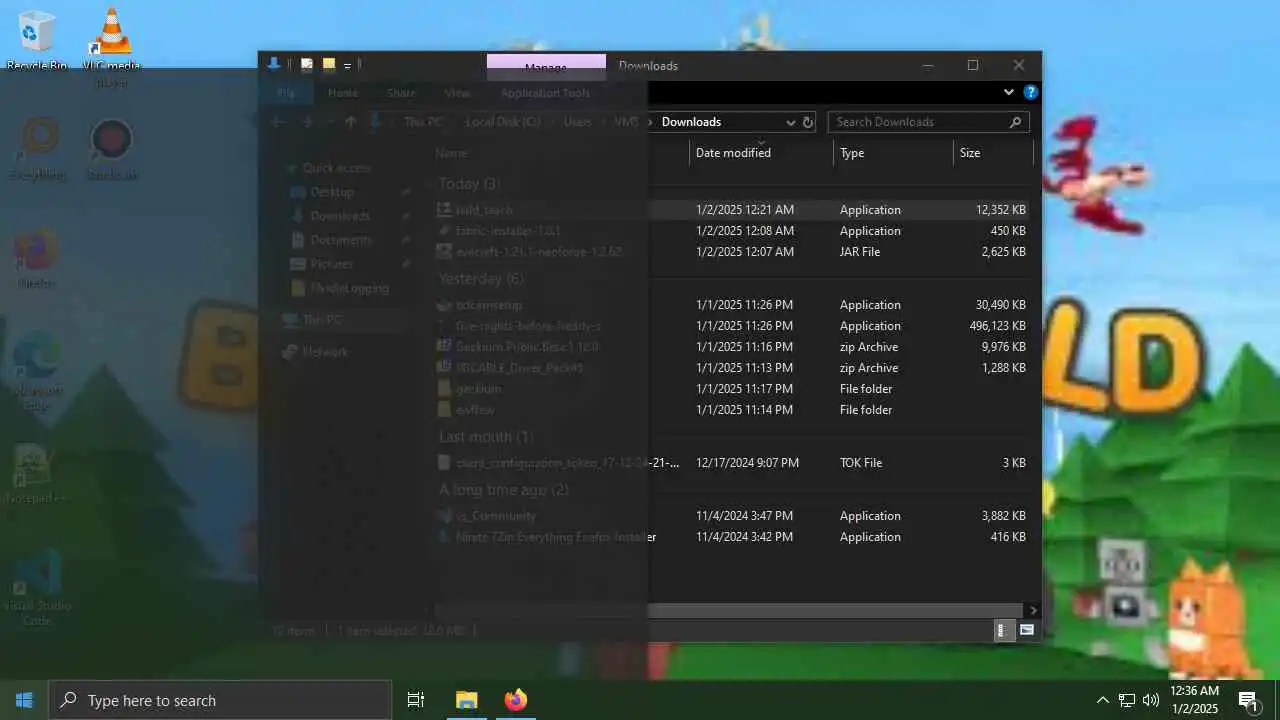Screen dimensions: 1280x720
Task: Sort by Size column header
Action: (x=993, y=153)
